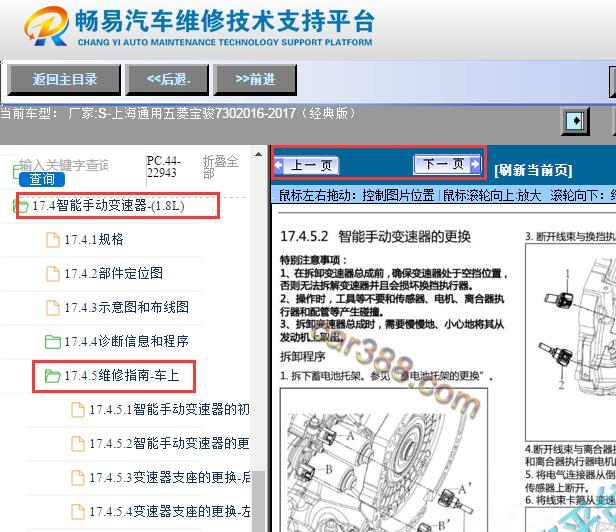Click the 刷新当前页 link

[x=533, y=170]
